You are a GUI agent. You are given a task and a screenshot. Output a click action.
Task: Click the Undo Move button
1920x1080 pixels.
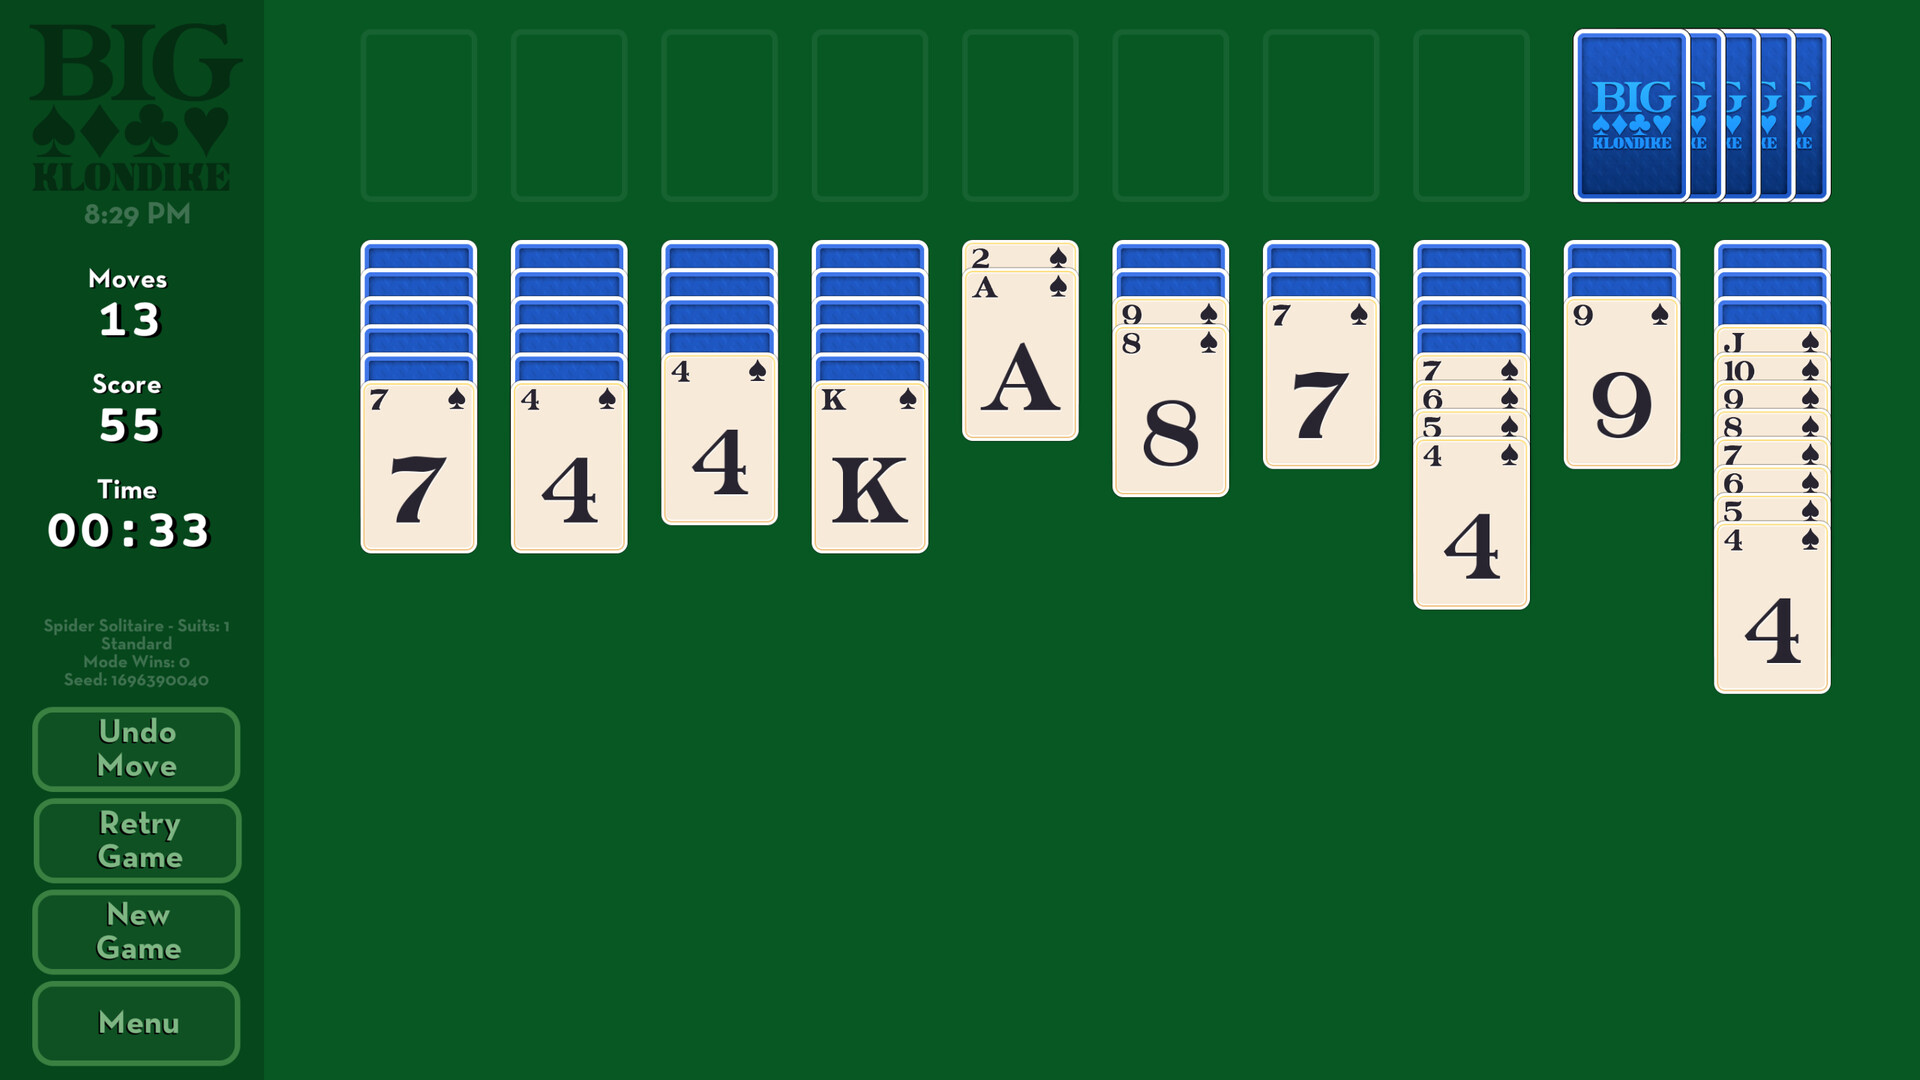(136, 748)
